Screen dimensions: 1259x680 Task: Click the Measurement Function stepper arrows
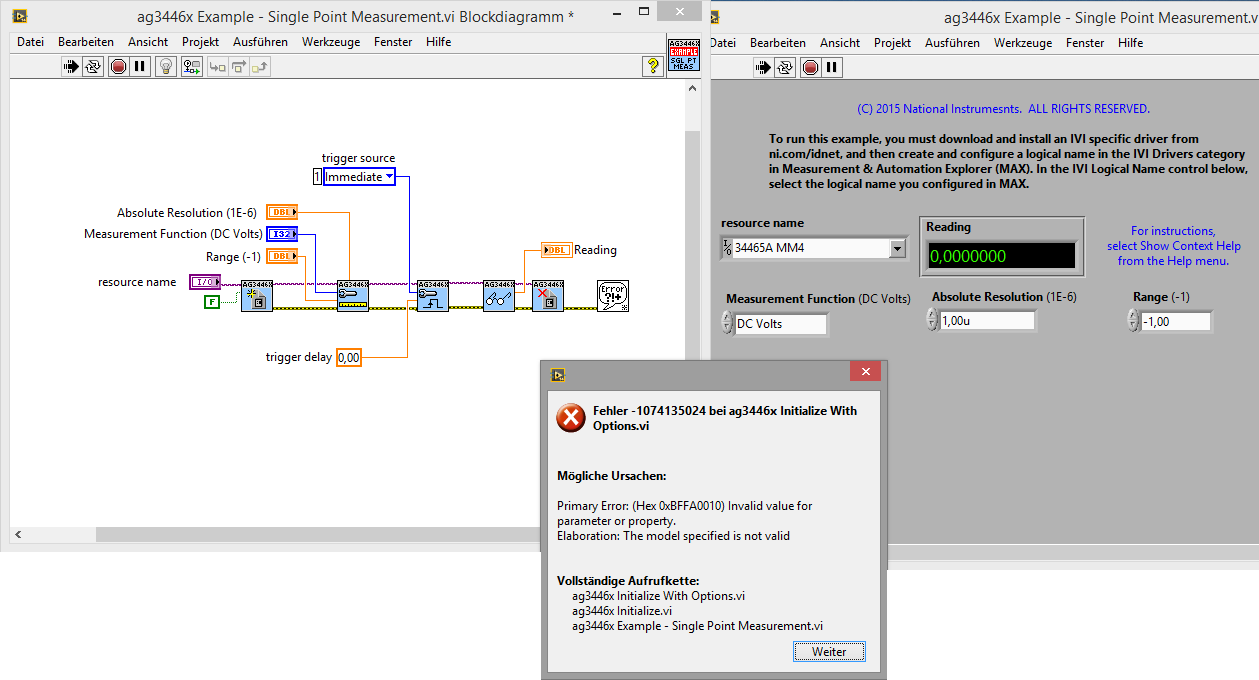[x=726, y=321]
